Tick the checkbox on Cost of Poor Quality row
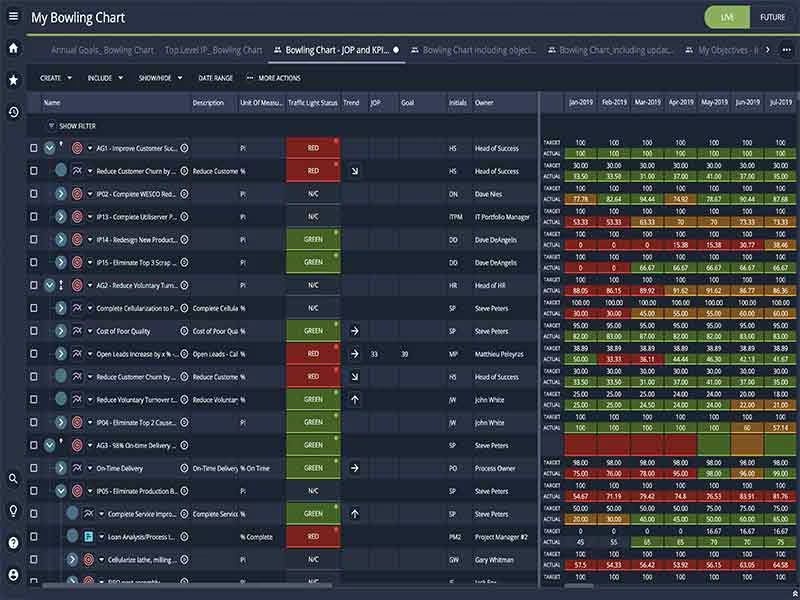This screenshot has width=800, height=600. (x=34, y=331)
